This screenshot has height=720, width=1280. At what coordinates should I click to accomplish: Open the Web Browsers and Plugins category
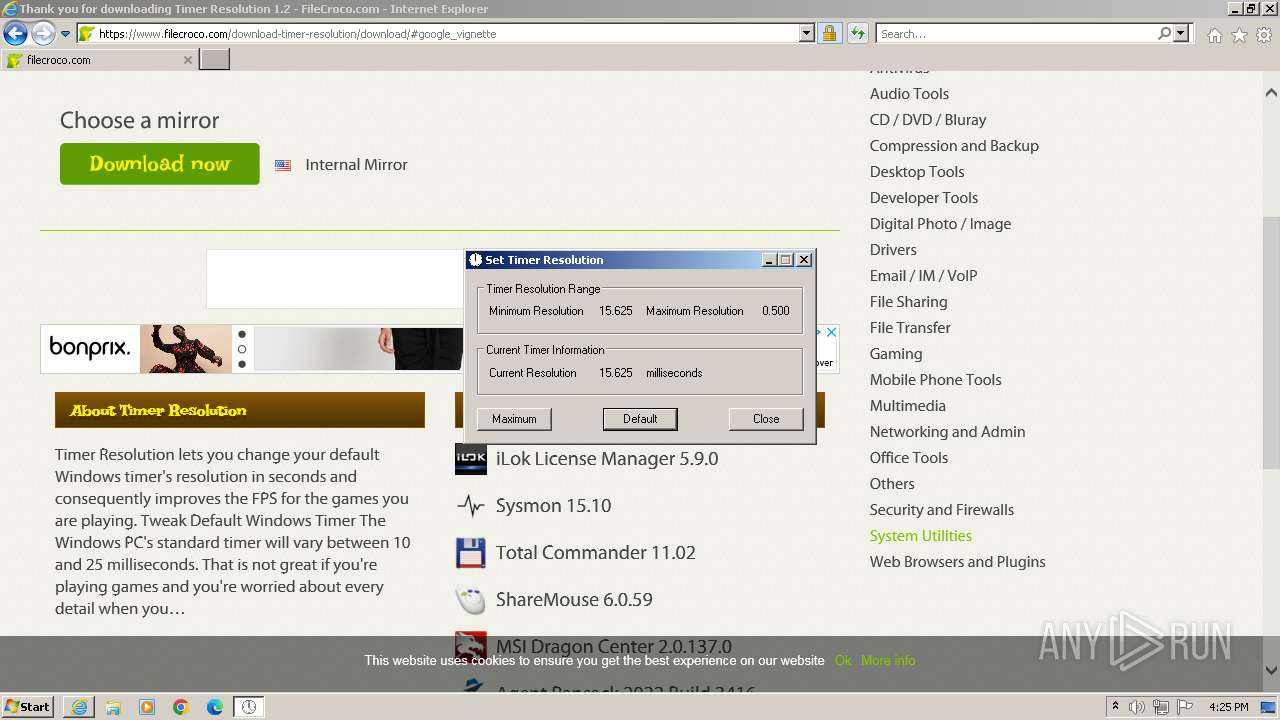click(x=957, y=562)
